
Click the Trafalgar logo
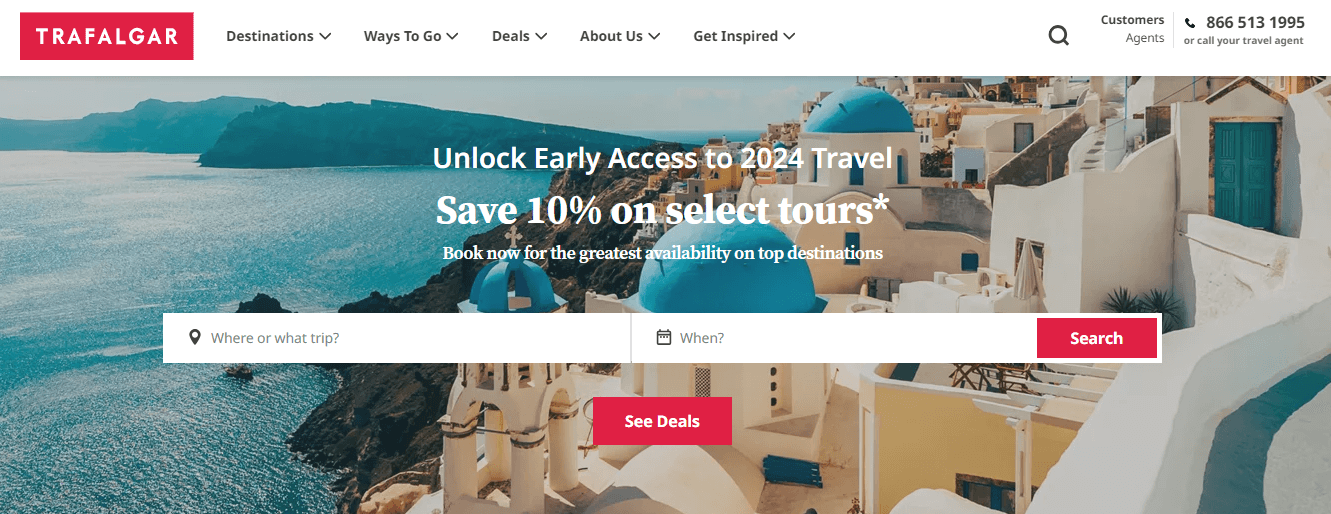[x=107, y=36]
